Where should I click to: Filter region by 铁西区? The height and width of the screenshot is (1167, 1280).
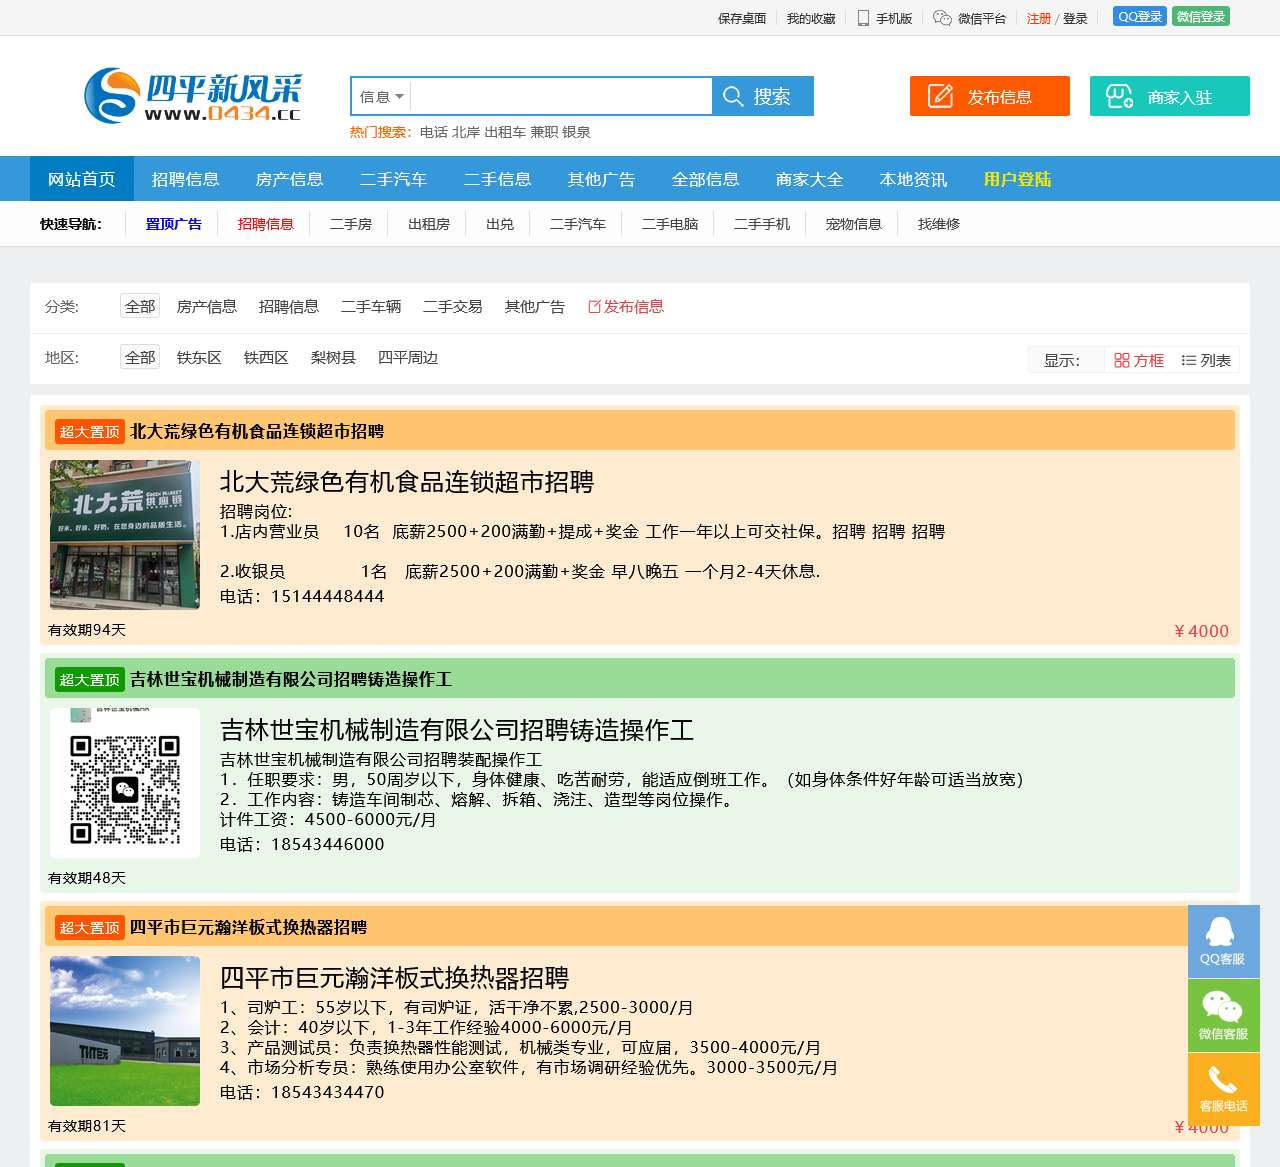pos(266,357)
